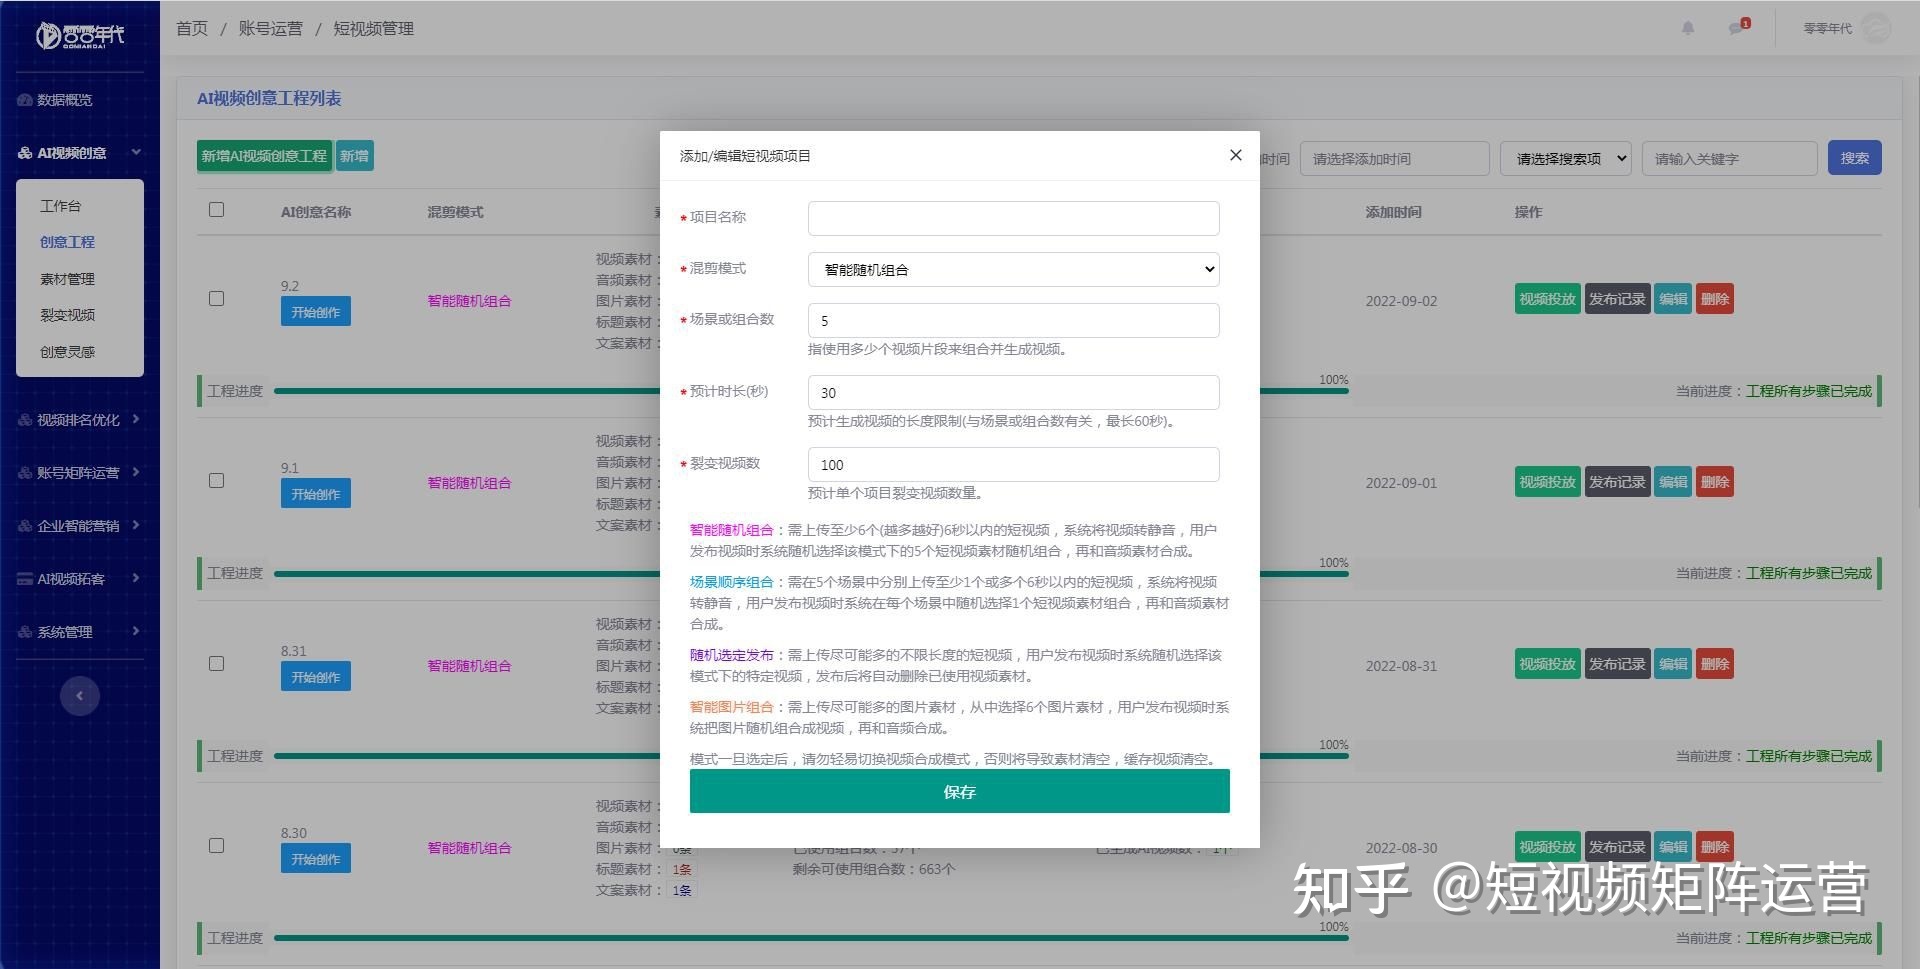Image resolution: width=1920 pixels, height=969 pixels.
Task: Open 工作台 in sidebar
Action: 61,206
